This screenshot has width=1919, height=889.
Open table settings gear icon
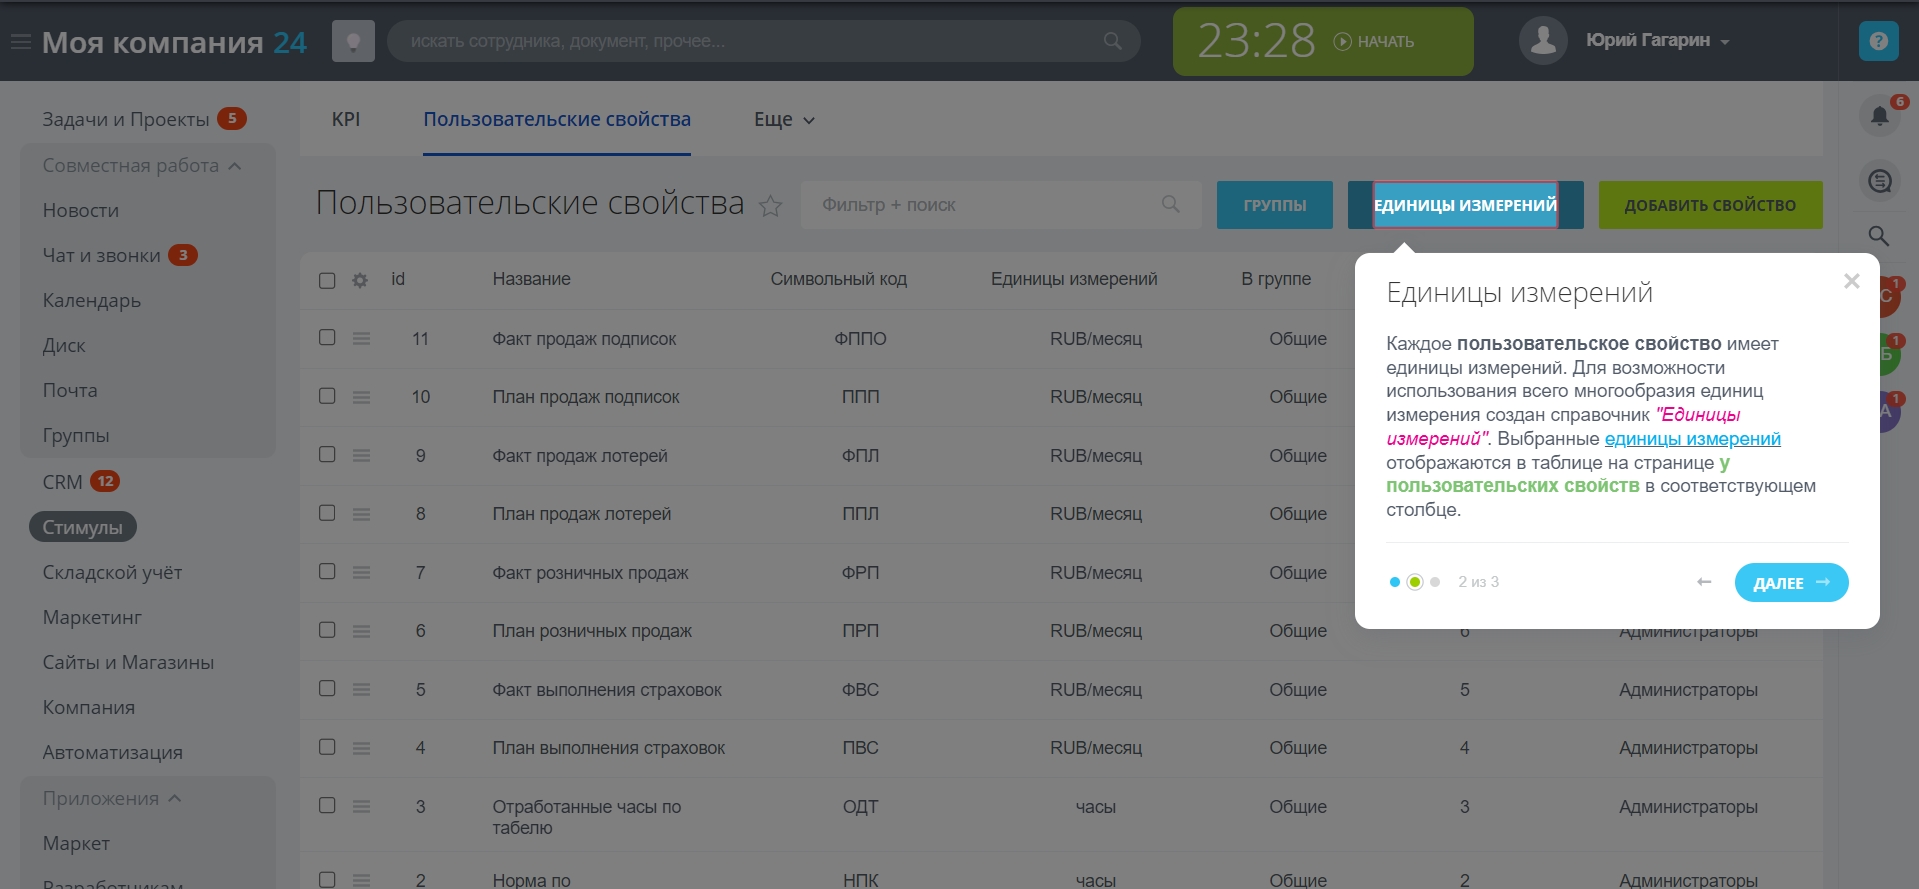[360, 280]
